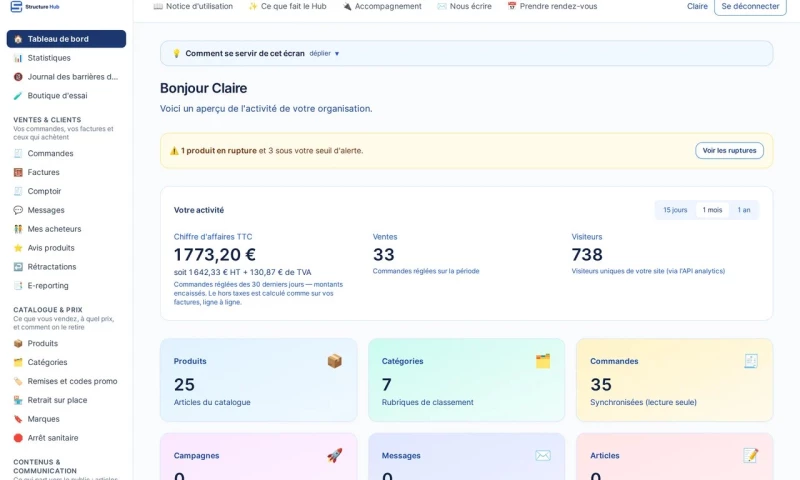Select the 15 jours period

tap(675, 210)
